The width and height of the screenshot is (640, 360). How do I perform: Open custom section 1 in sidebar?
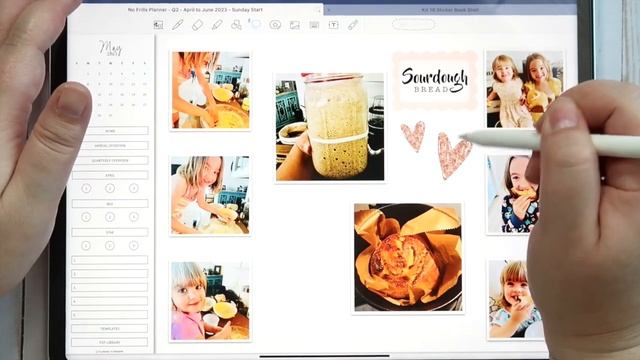[x=110, y=260]
